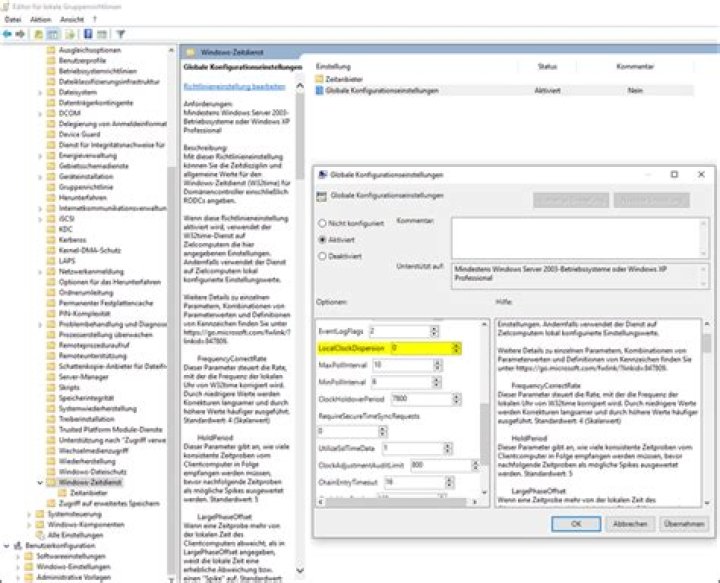Click the Abbrechen button

[630, 524]
